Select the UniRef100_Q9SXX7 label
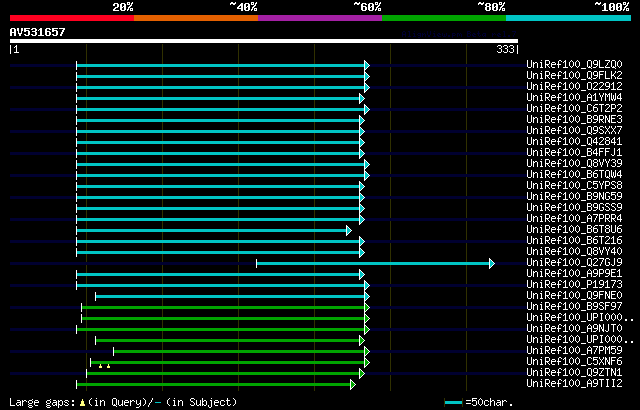 coord(574,131)
